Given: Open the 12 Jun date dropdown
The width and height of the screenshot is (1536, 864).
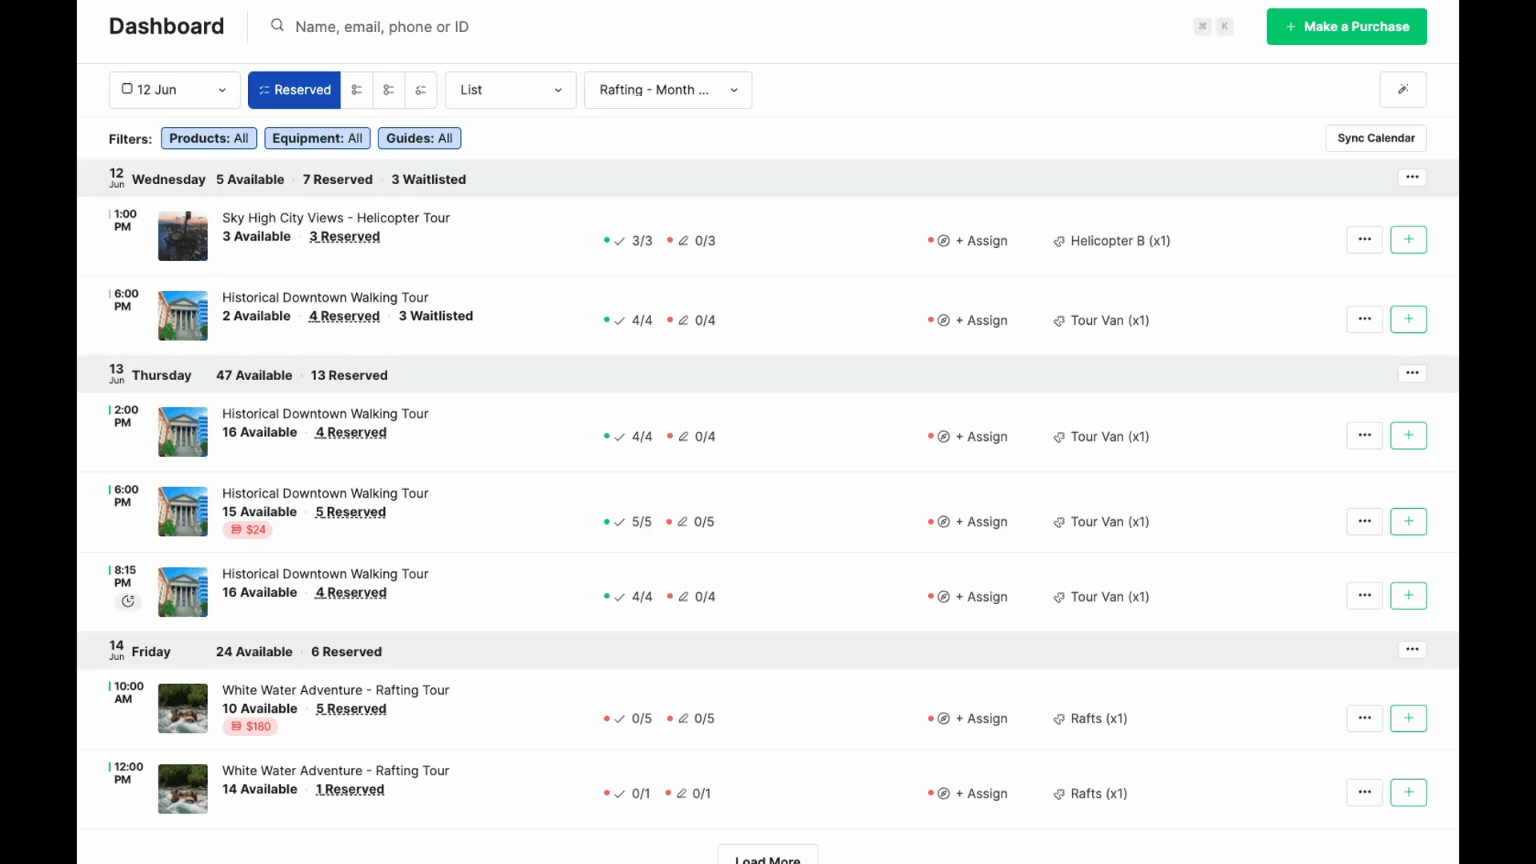Looking at the screenshot, I should [x=174, y=89].
